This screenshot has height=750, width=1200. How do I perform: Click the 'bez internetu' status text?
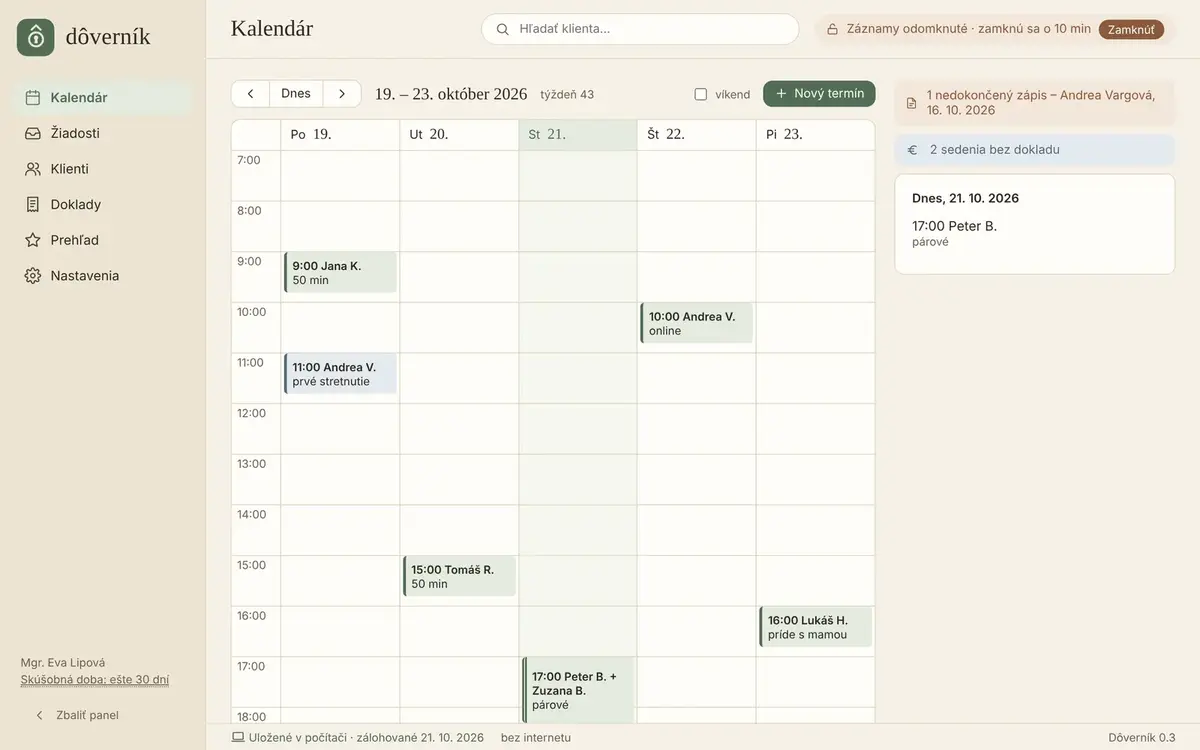[x=536, y=738]
